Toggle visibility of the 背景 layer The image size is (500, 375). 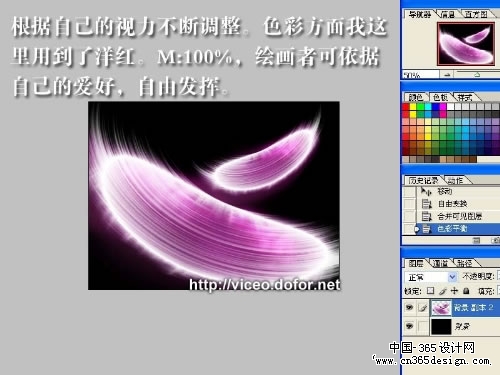409,326
